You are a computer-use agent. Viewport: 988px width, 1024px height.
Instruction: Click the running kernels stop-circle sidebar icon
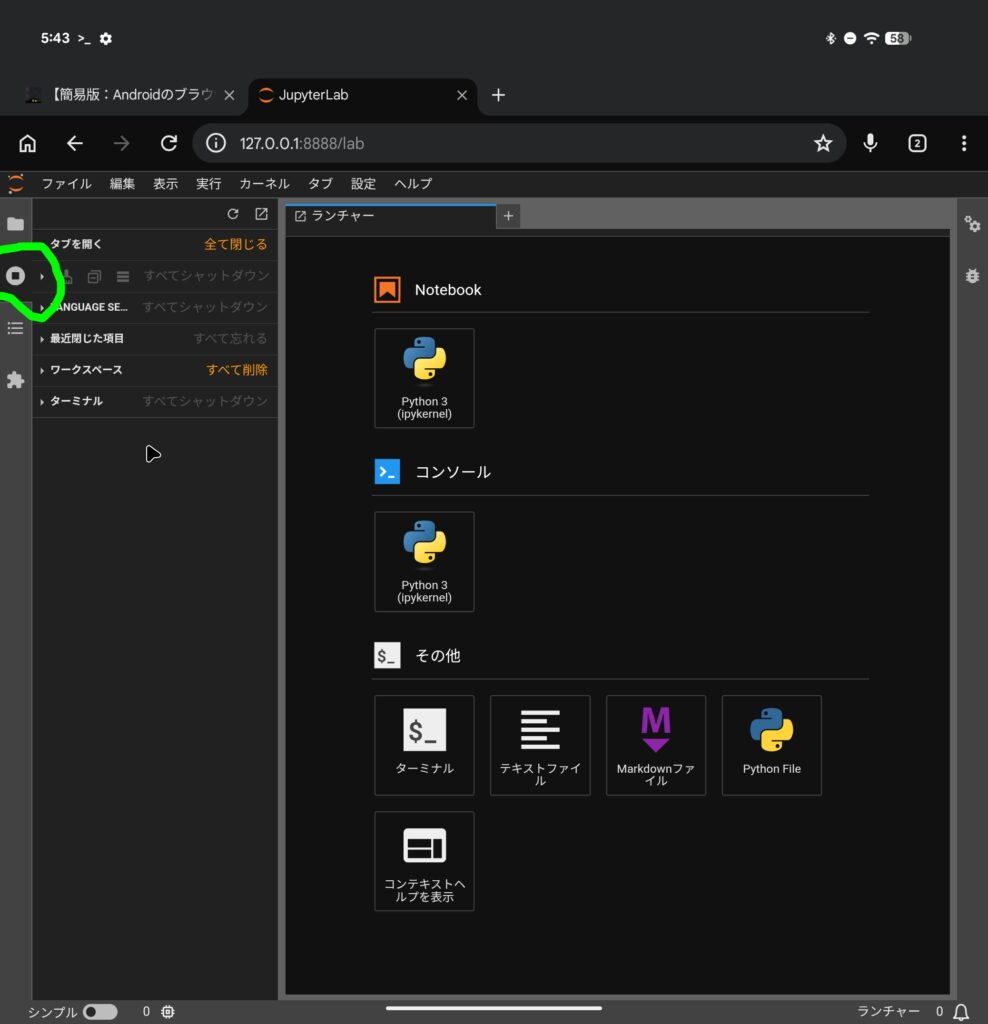15,276
